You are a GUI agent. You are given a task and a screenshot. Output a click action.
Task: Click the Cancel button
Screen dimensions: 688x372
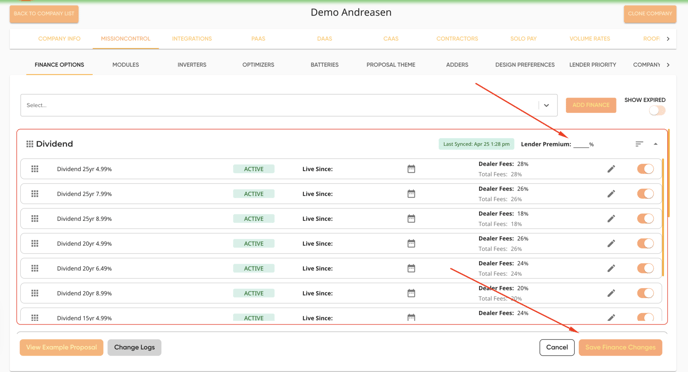coord(557,347)
